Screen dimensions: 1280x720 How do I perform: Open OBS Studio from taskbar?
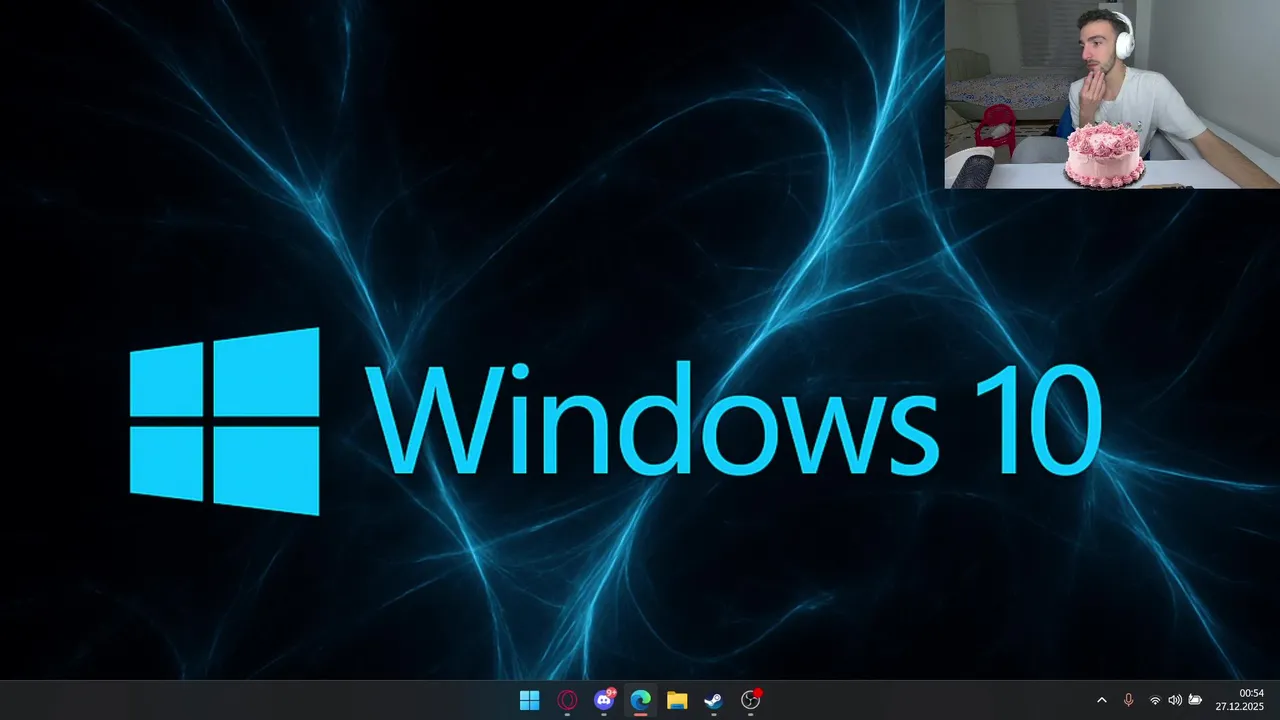[x=751, y=700]
